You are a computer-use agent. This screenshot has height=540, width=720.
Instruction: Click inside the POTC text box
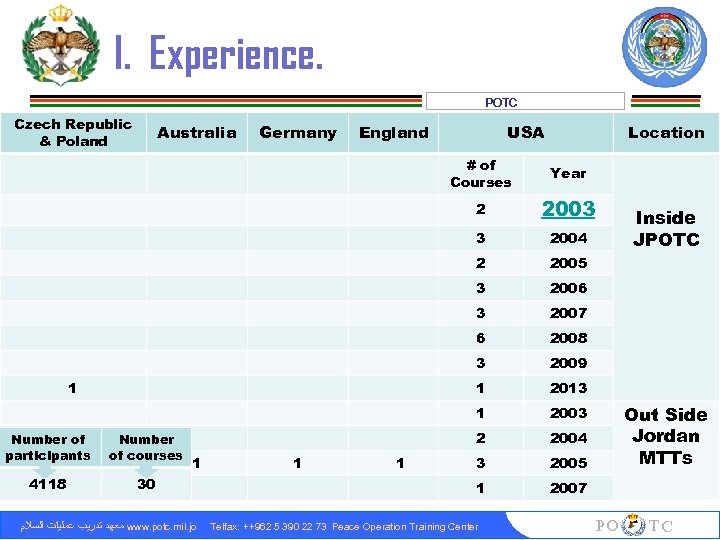[x=525, y=101]
